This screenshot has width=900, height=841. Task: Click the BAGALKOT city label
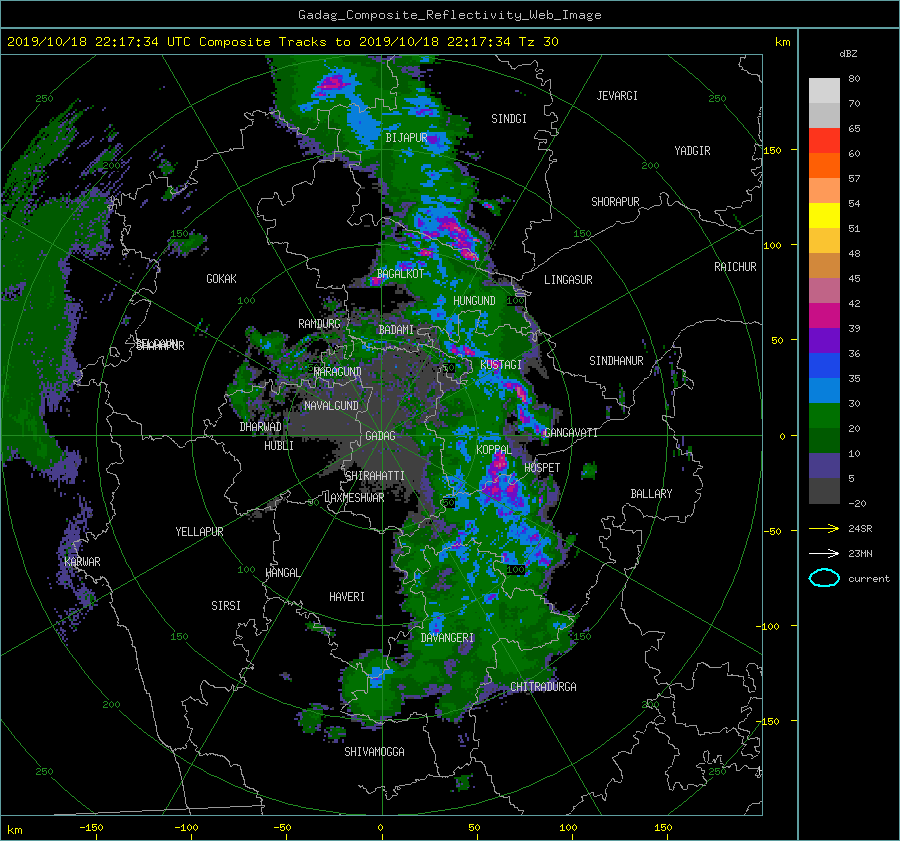[x=400, y=274]
